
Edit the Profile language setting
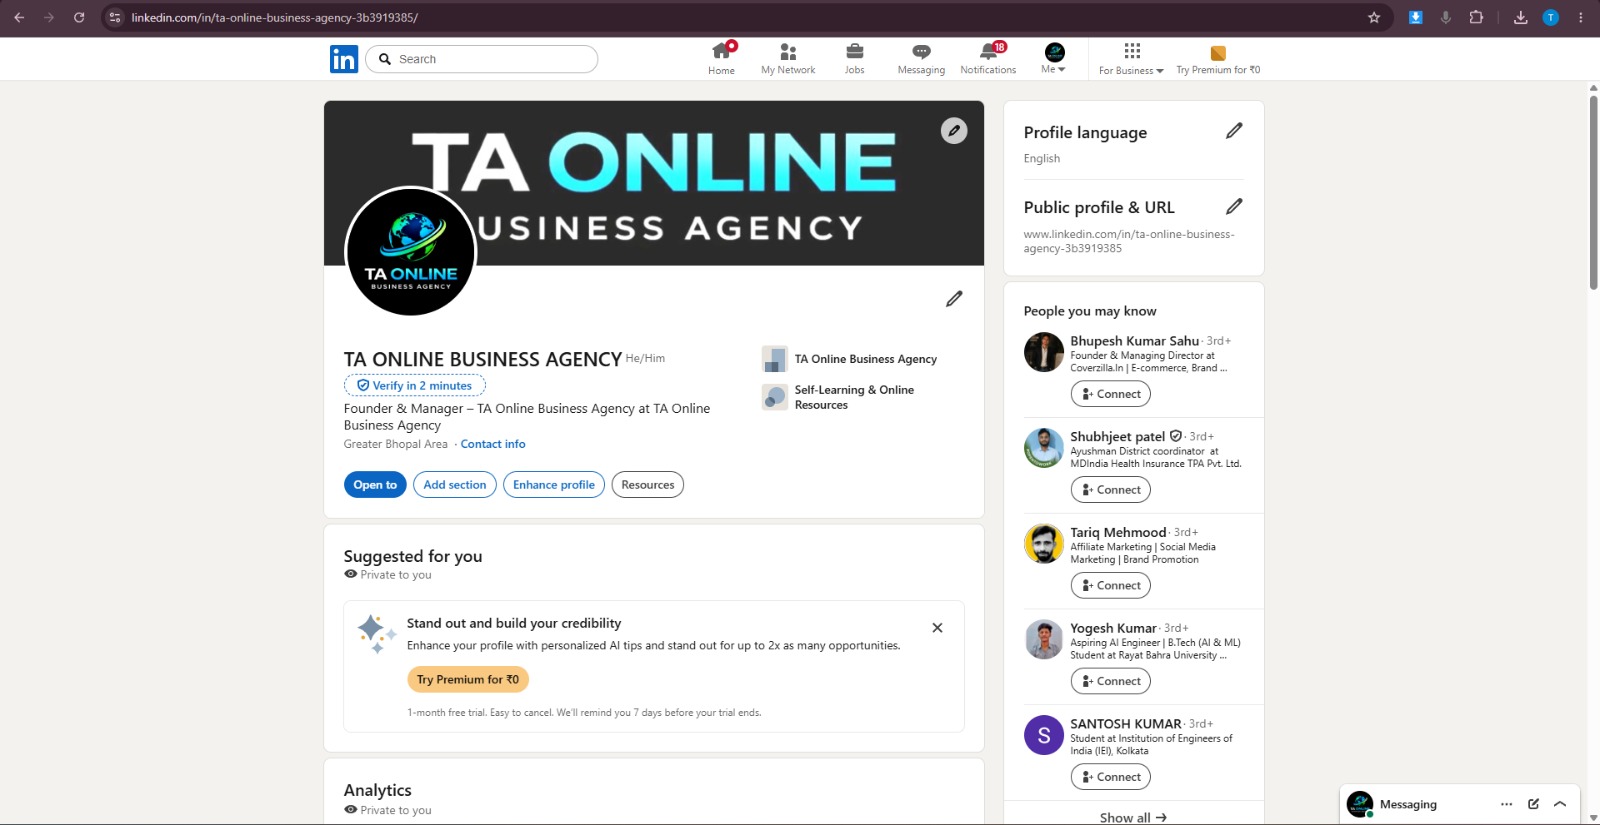(1234, 131)
